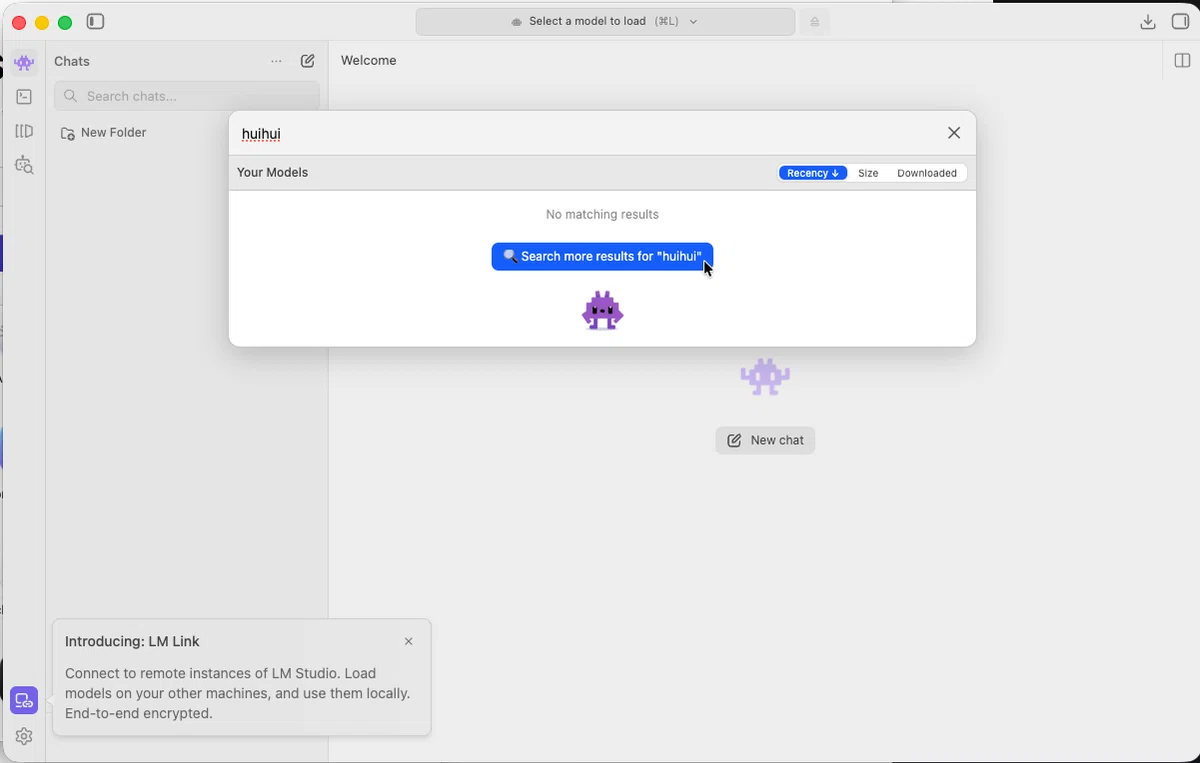This screenshot has width=1200, height=763.
Task: Open Select a model to load dropdown
Action: 605,22
